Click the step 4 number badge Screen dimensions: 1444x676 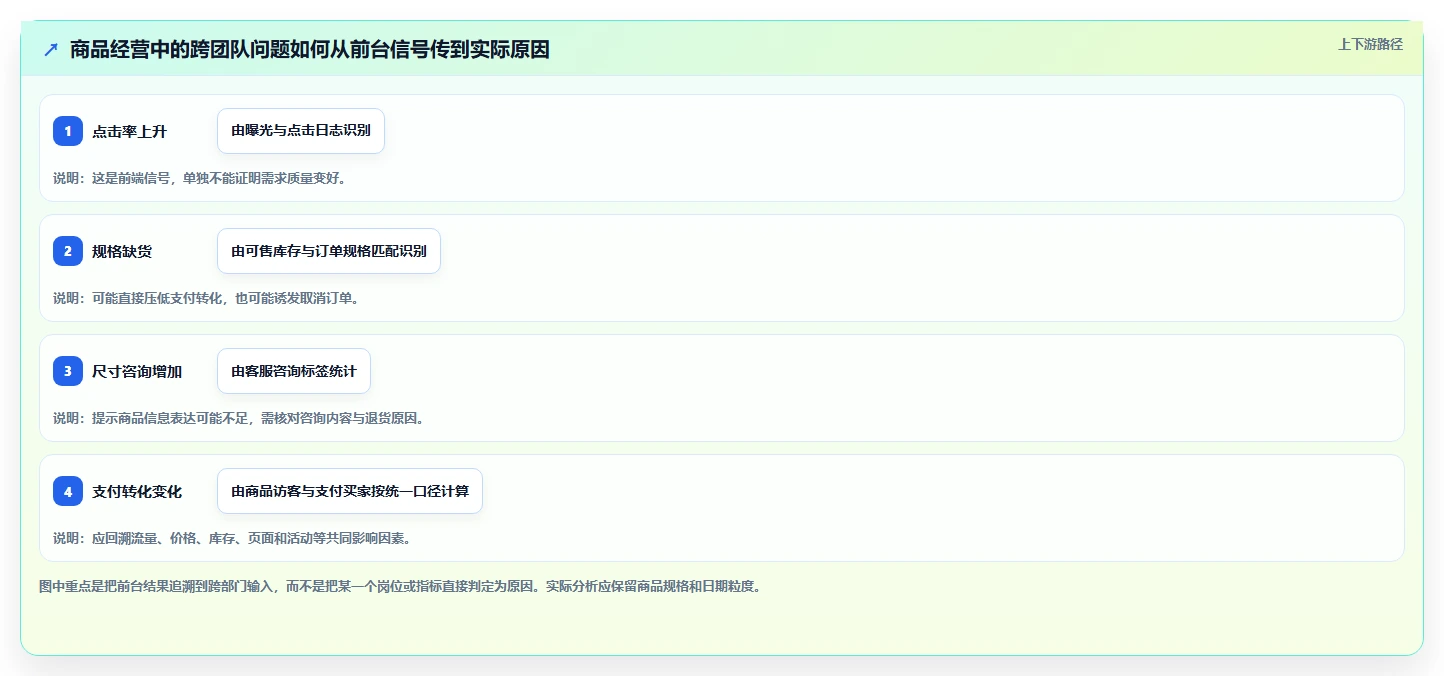[x=68, y=491]
